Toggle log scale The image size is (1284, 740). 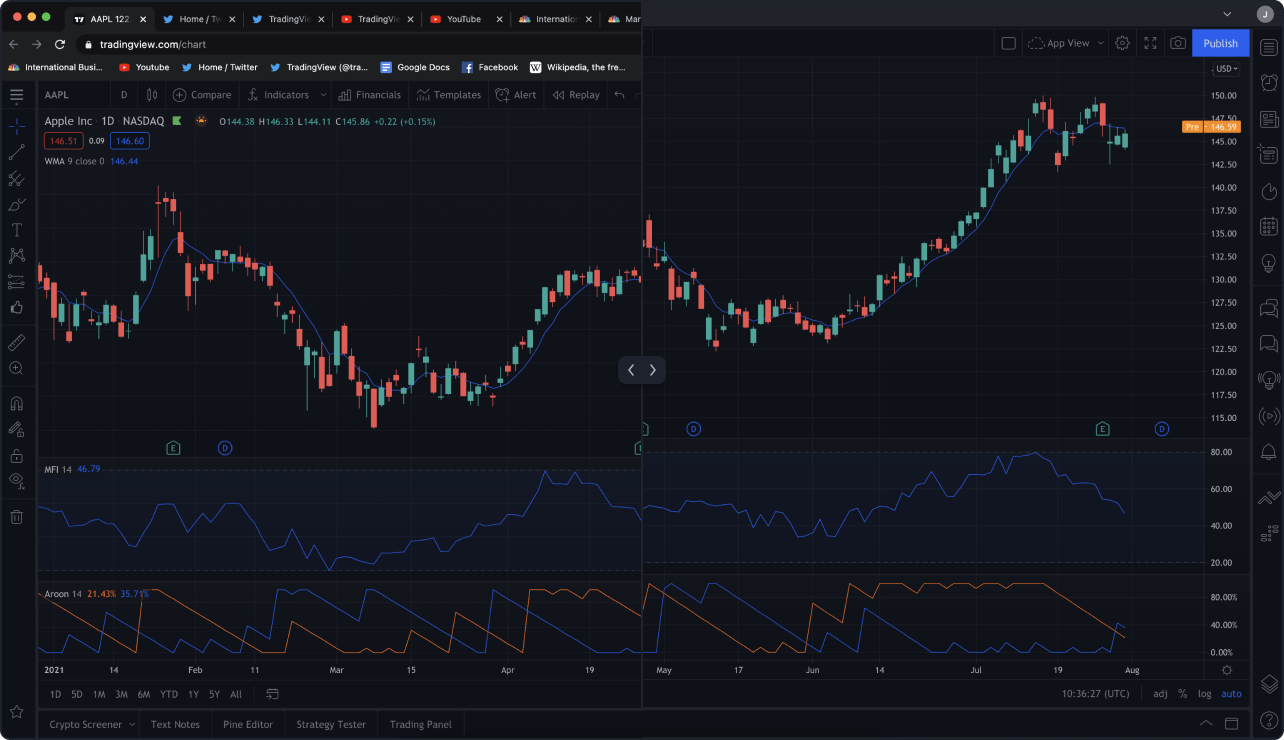point(1205,694)
